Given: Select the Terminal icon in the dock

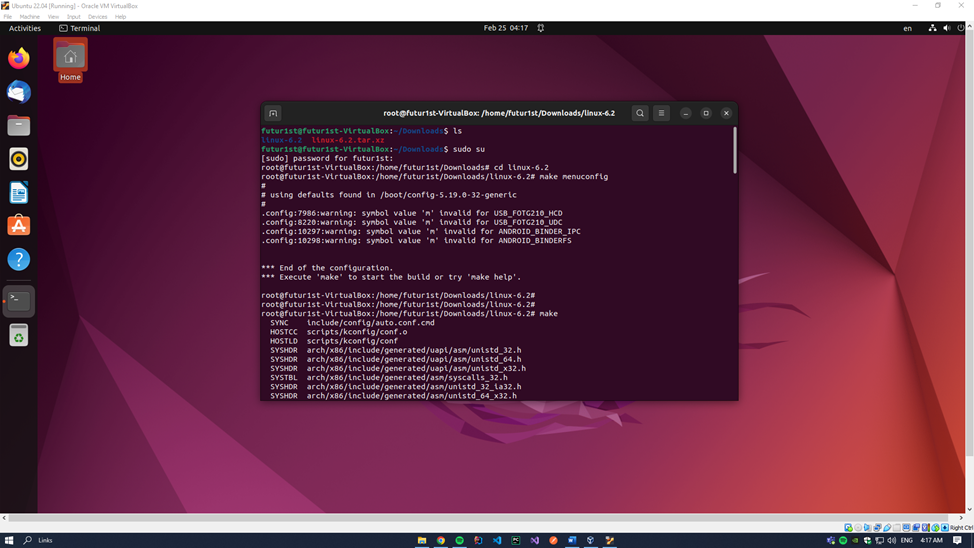Looking at the screenshot, I should coord(19,301).
